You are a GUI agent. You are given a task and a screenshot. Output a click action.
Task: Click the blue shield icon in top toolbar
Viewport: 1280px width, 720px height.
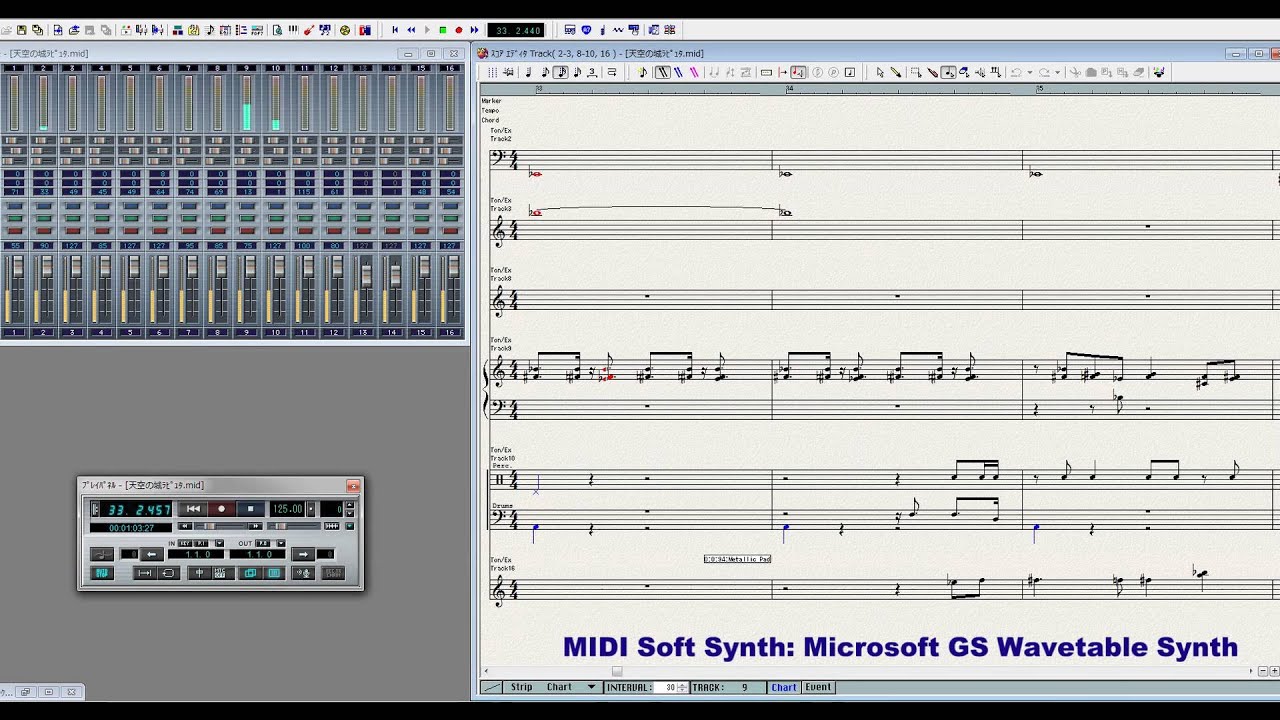coord(586,30)
